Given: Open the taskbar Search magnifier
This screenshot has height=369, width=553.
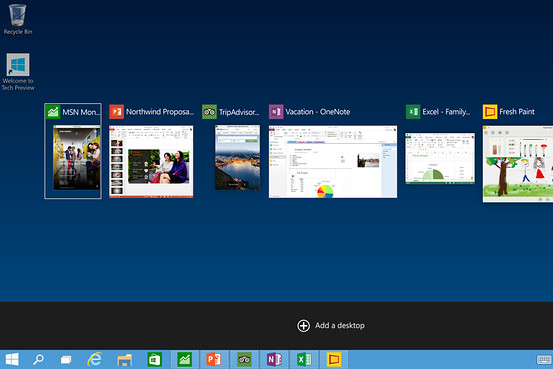Looking at the screenshot, I should (38, 359).
